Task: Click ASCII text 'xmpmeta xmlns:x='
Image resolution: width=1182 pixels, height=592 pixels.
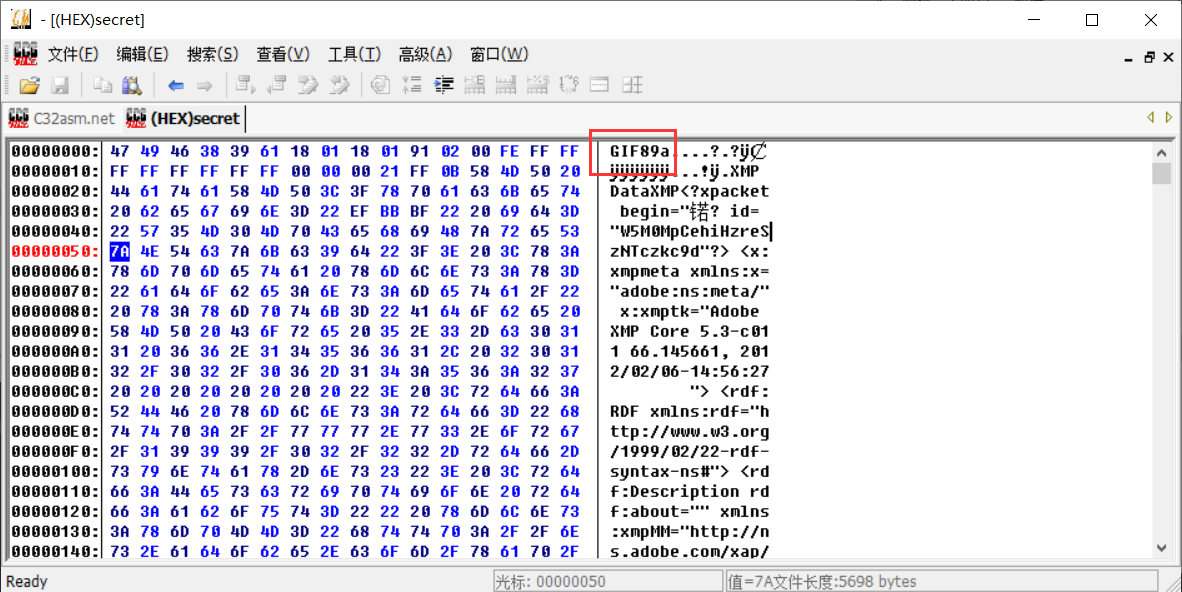Action: click(690, 271)
